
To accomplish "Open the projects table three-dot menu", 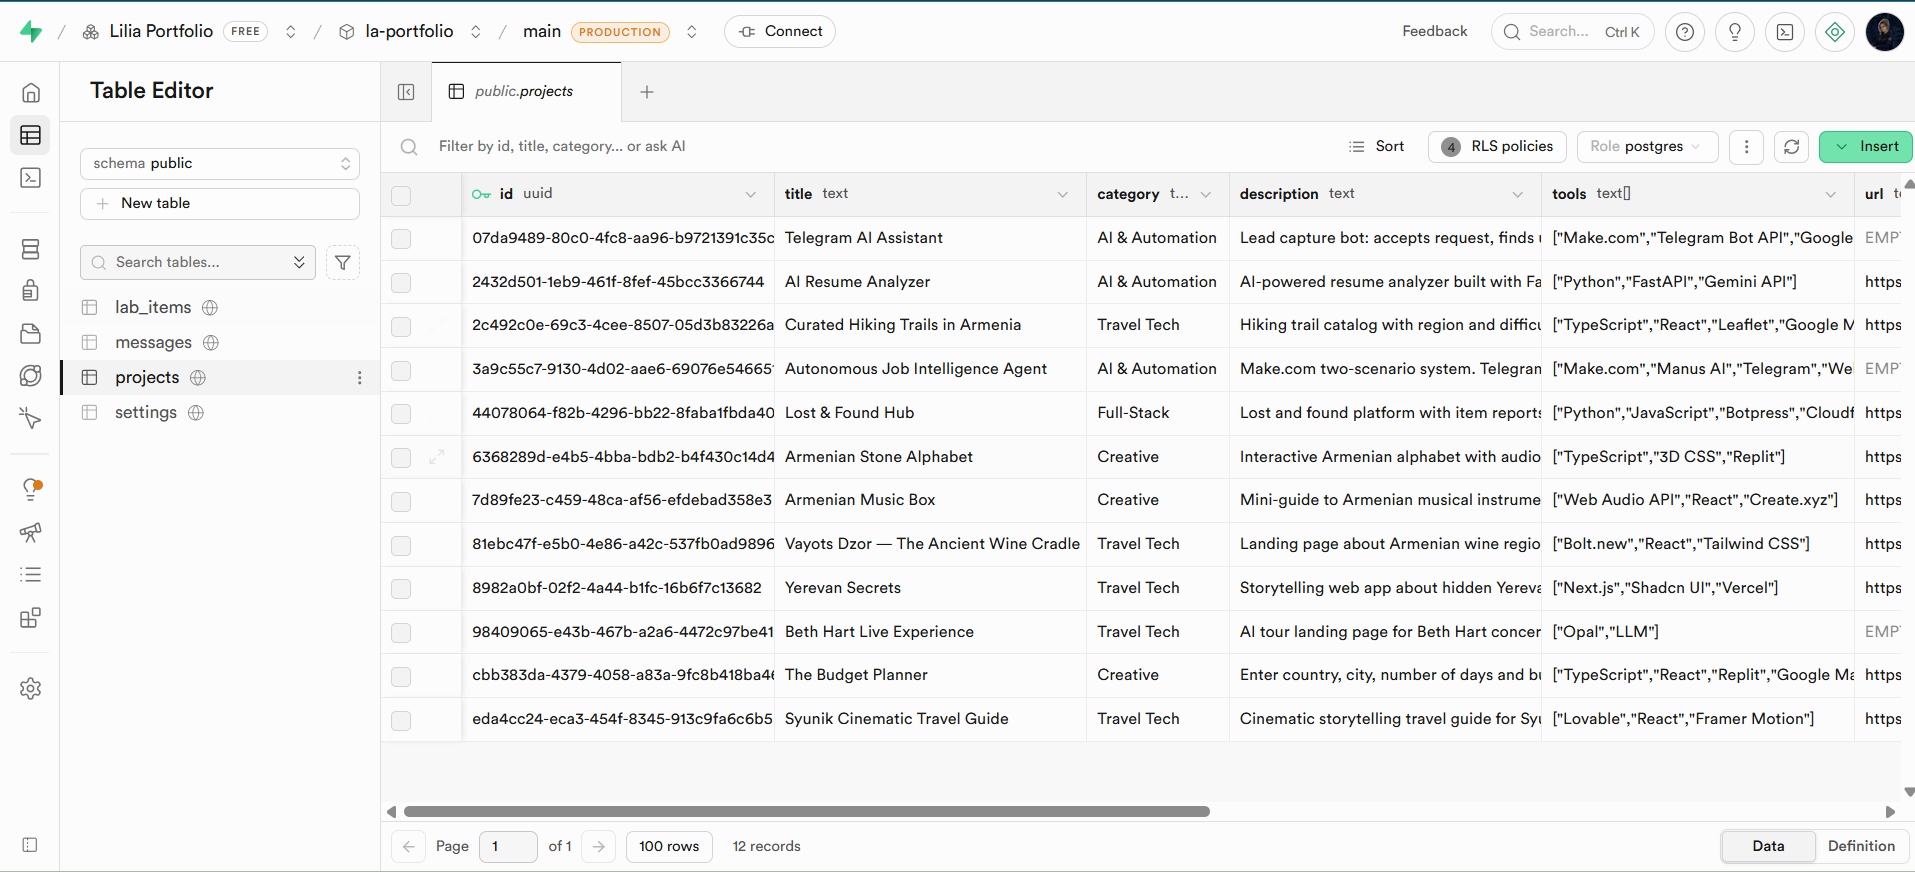I will [360, 378].
